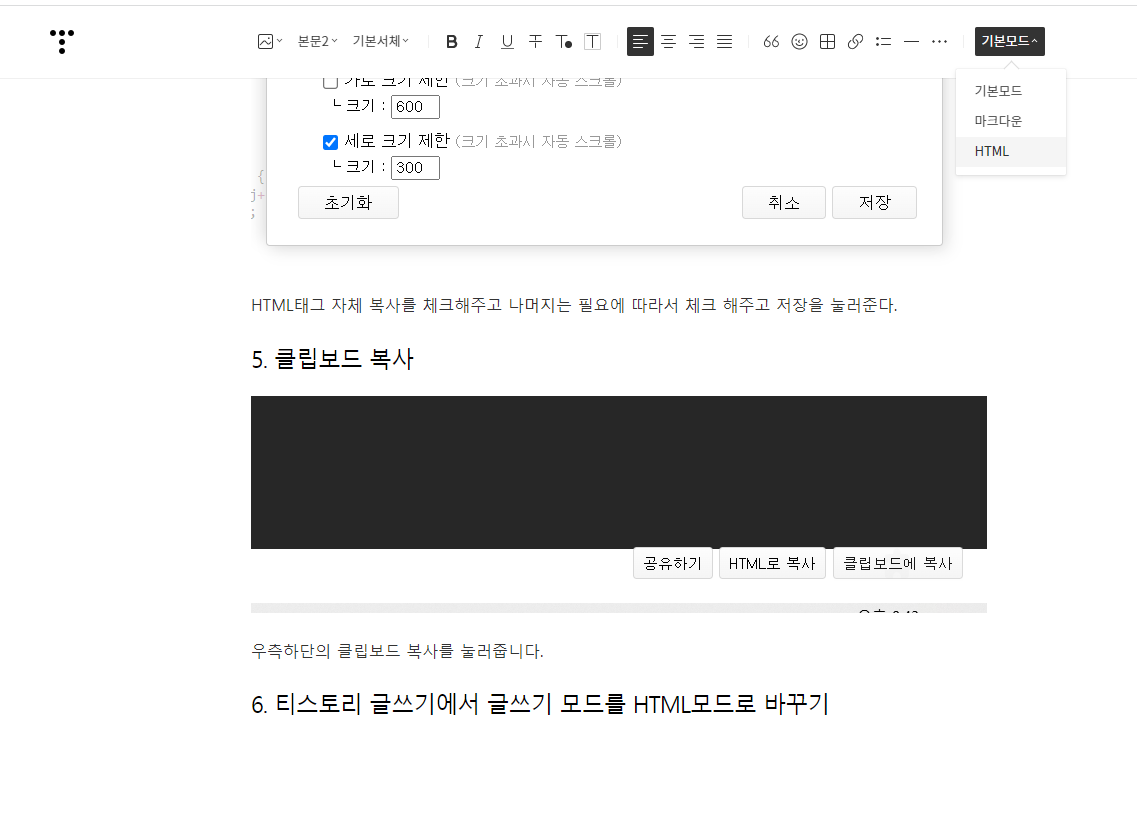Insert a horizontal divider line
The image size is (1137, 814).
[x=911, y=41]
